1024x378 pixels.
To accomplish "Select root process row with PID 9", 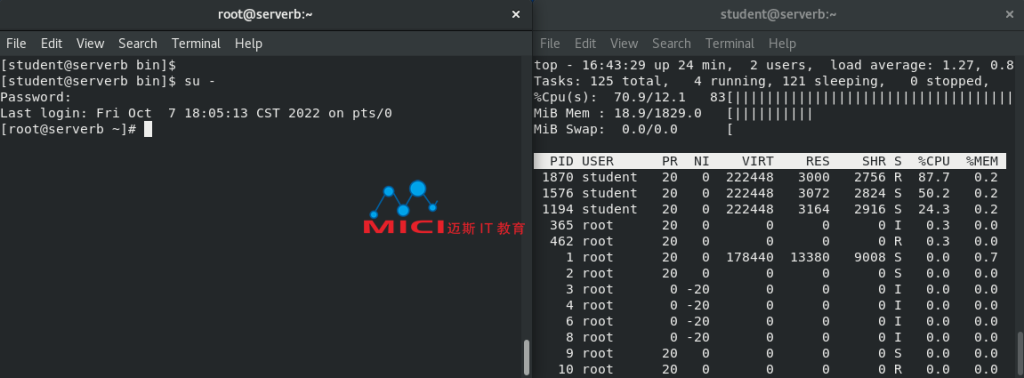I will [770, 353].
